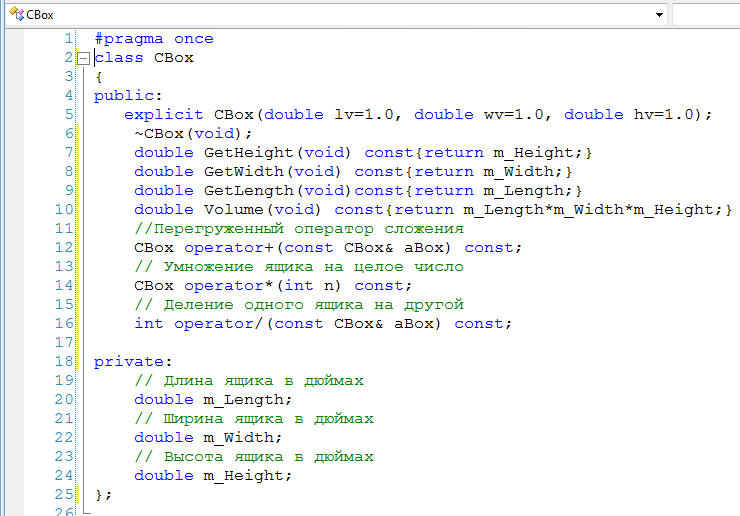Image resolution: width=740 pixels, height=516 pixels.
Task: Click line number 17 in the margin
Action: click(x=64, y=342)
